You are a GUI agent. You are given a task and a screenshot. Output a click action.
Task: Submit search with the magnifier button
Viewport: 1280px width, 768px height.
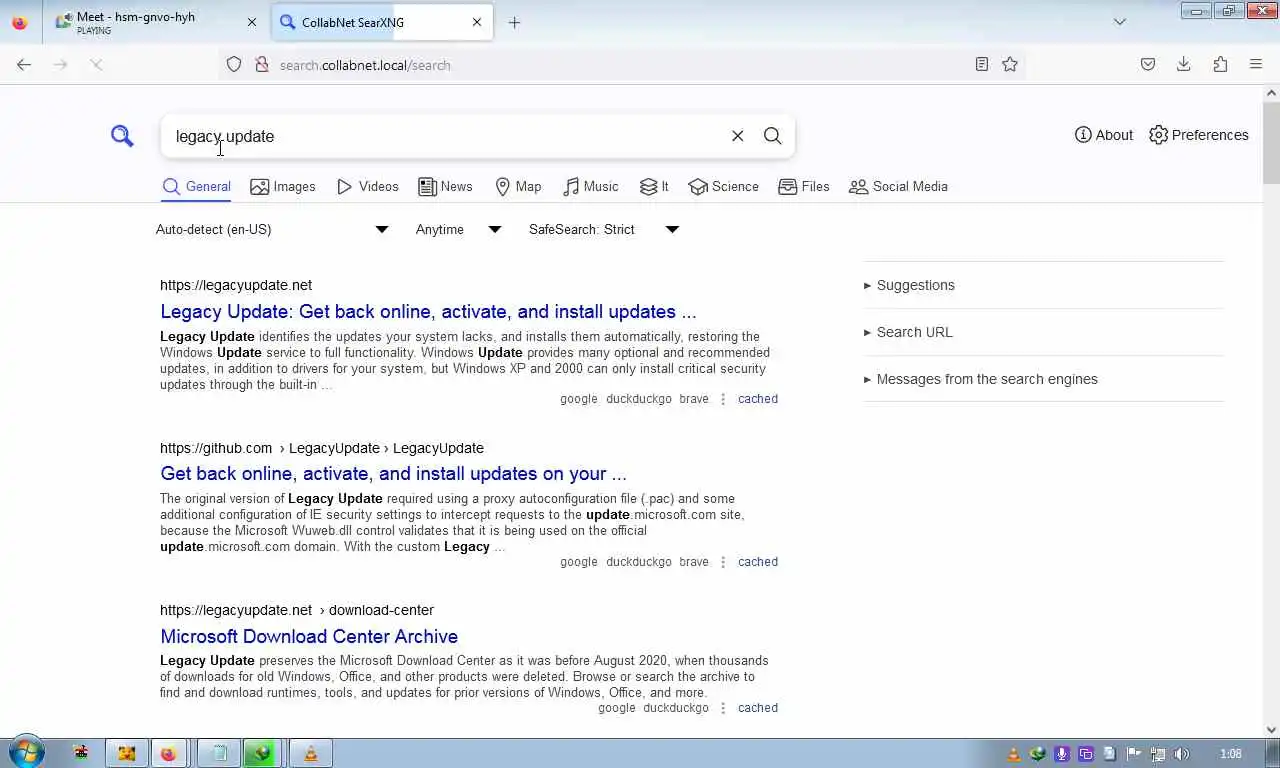coord(773,136)
